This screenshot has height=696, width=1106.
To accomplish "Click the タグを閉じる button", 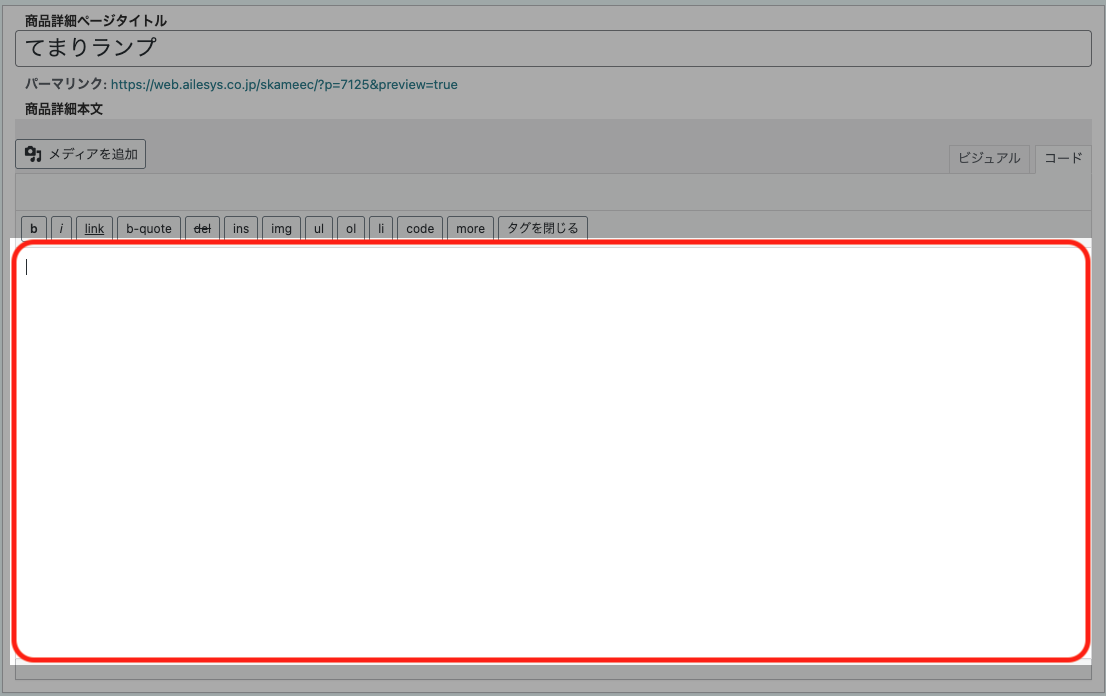I will [543, 229].
